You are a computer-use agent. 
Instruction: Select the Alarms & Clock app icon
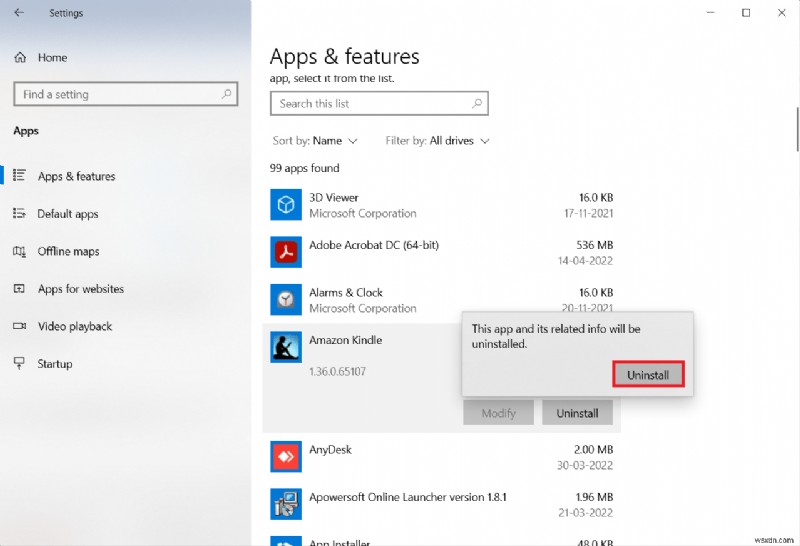tap(286, 300)
